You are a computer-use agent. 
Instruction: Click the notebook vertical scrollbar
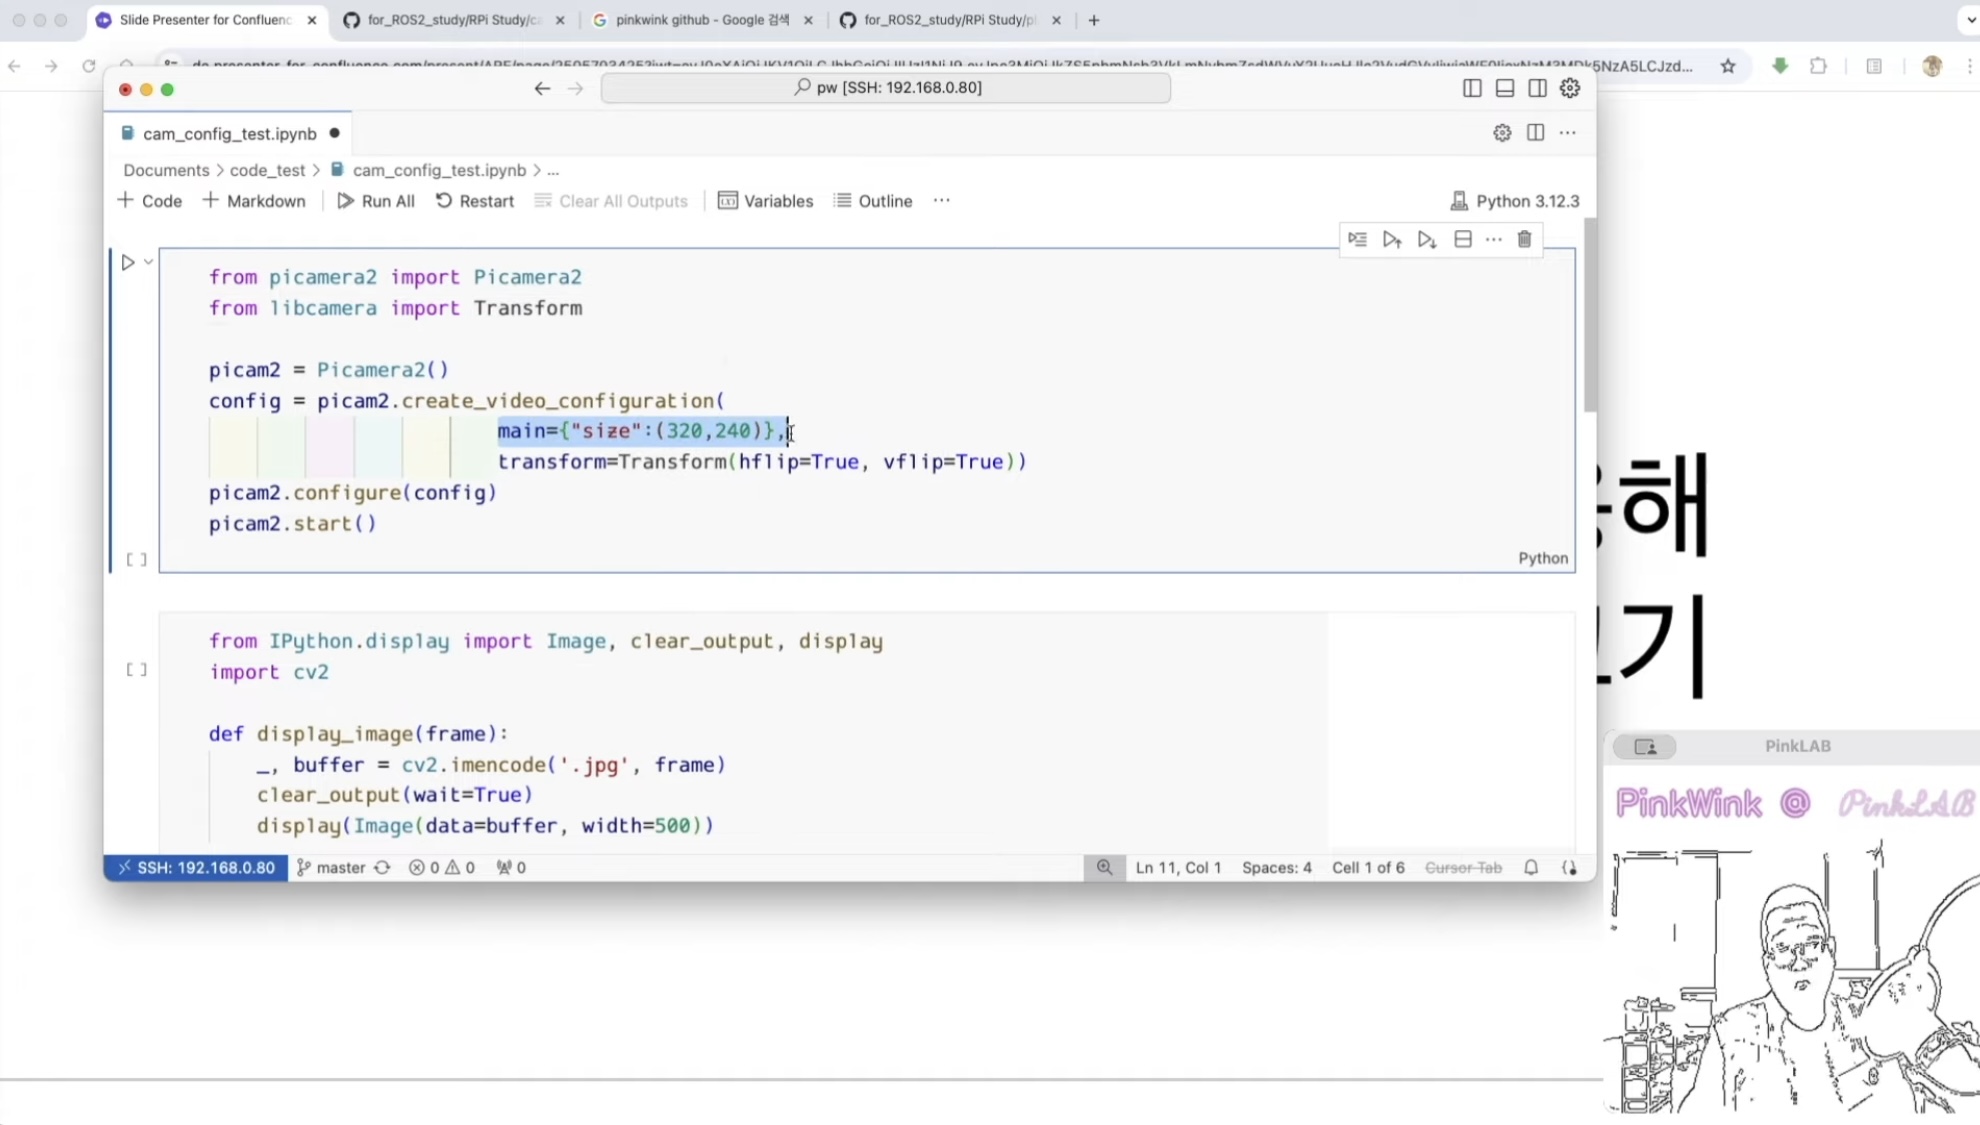click(1589, 315)
